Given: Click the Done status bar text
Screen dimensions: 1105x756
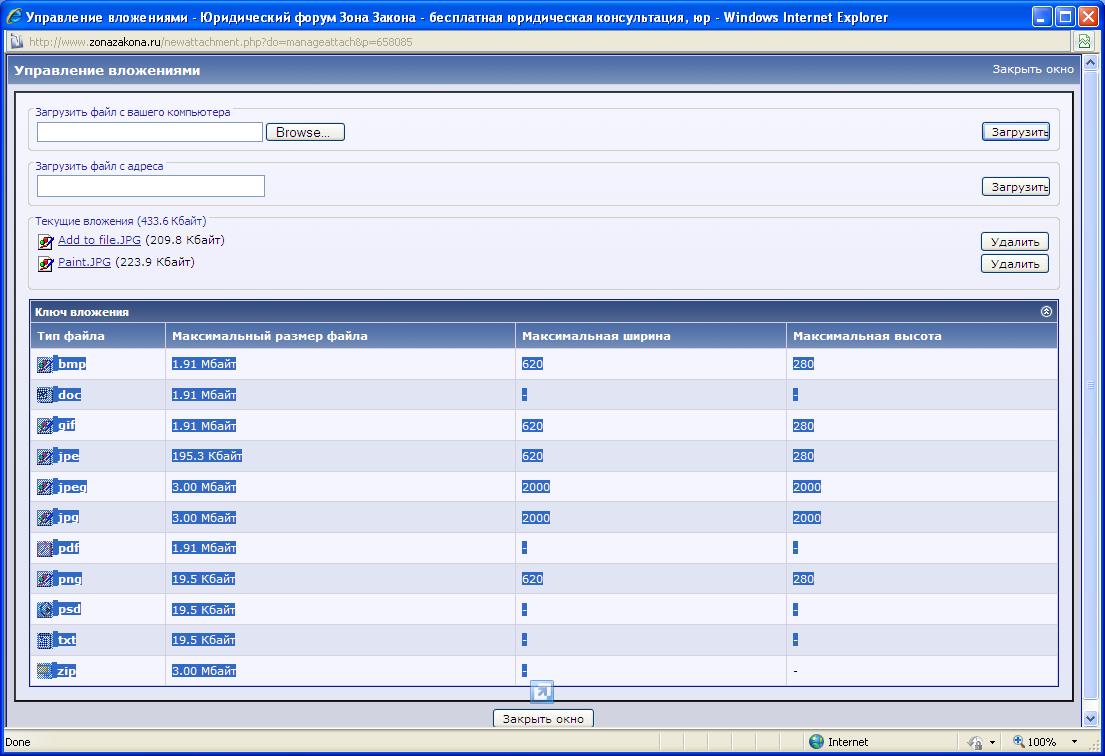Looking at the screenshot, I should point(18,742).
